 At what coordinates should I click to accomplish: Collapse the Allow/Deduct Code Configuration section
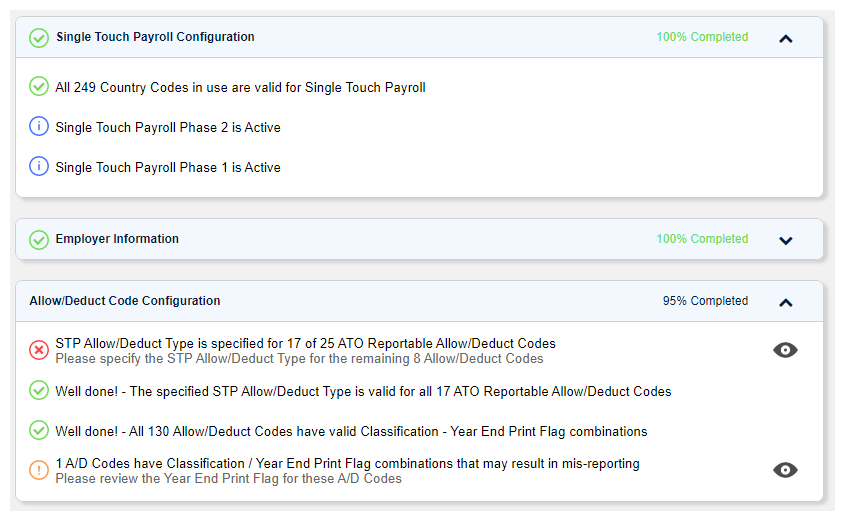point(785,302)
